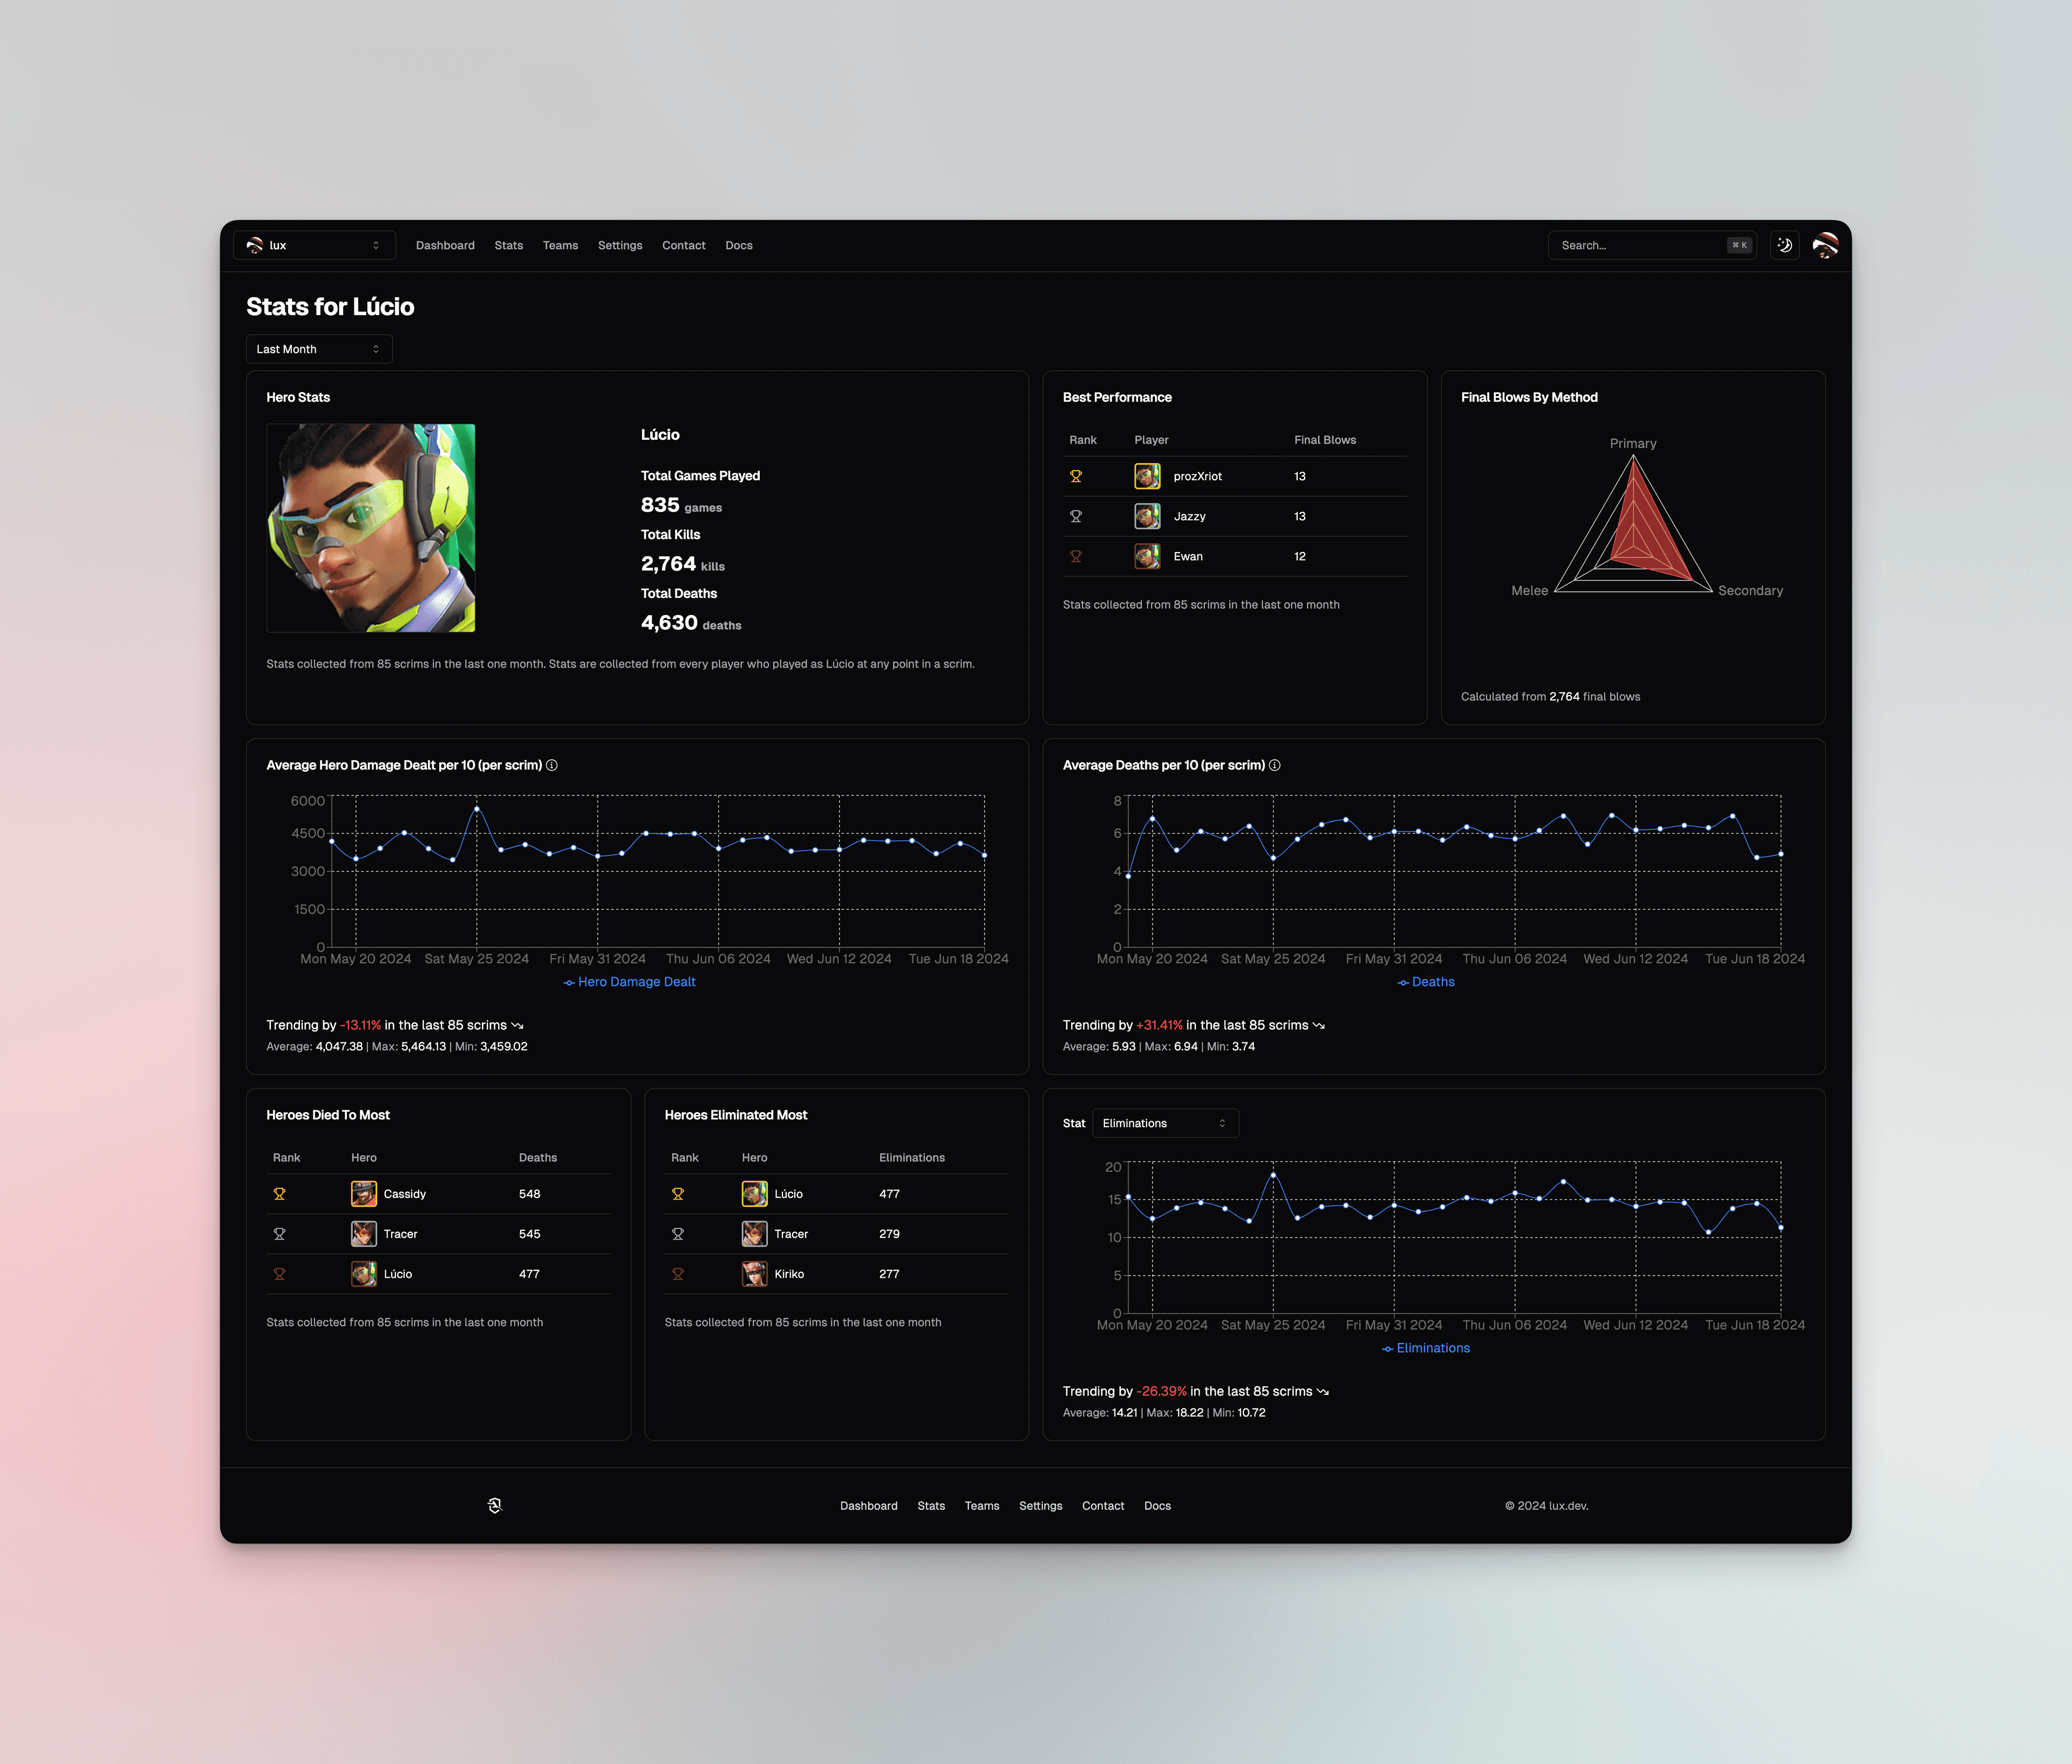2072x1764 pixels.
Task: Click the Eliminations column header
Action: tap(912, 1158)
